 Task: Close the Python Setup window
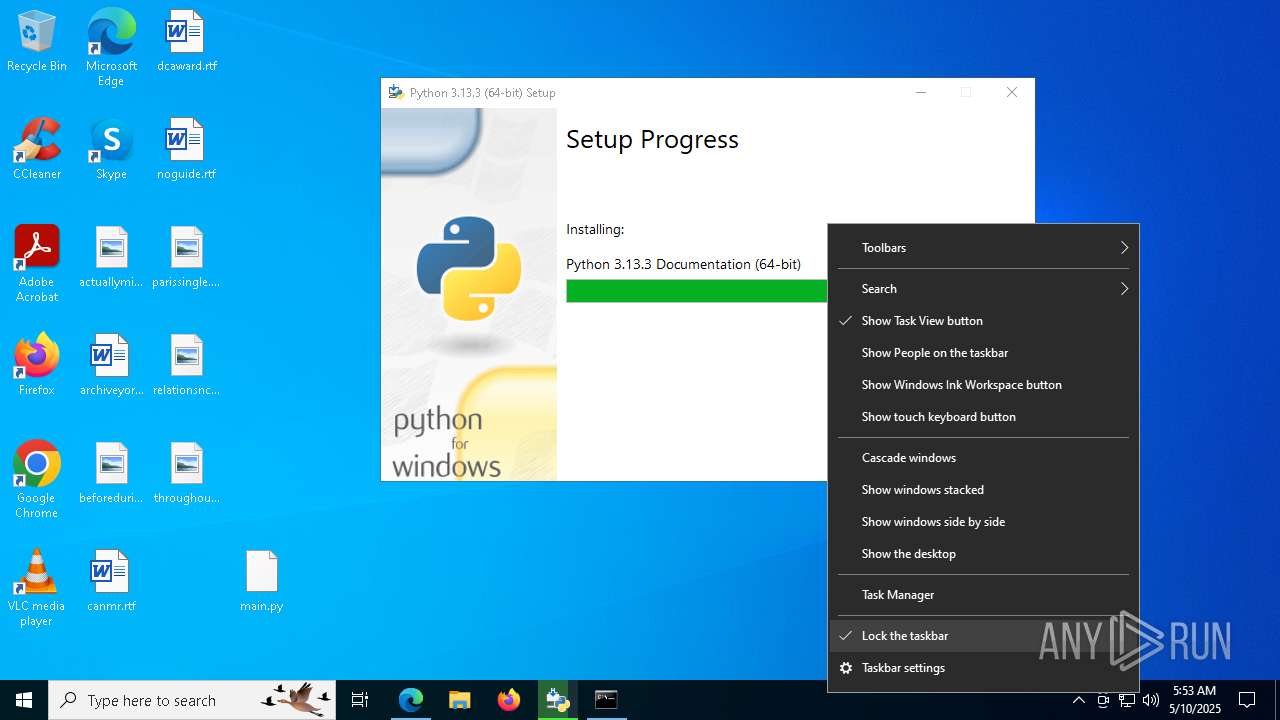[1012, 93]
